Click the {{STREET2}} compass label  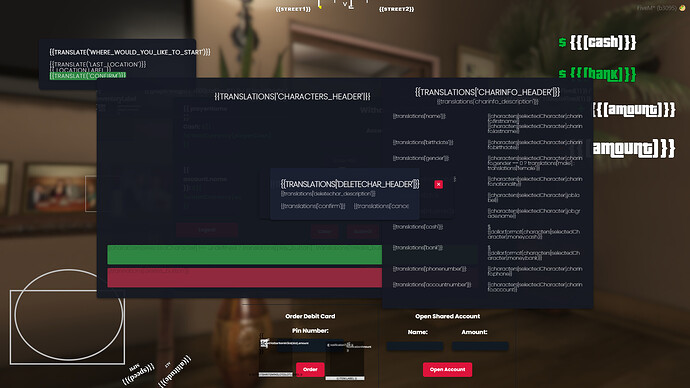coord(396,9)
